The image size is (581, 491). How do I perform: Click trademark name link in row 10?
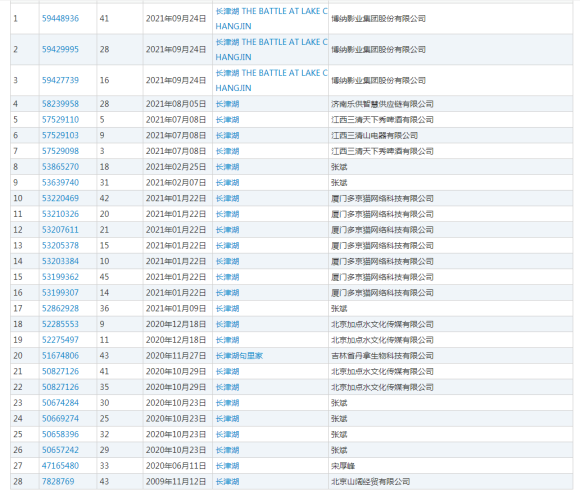pyautogui.click(x=228, y=198)
